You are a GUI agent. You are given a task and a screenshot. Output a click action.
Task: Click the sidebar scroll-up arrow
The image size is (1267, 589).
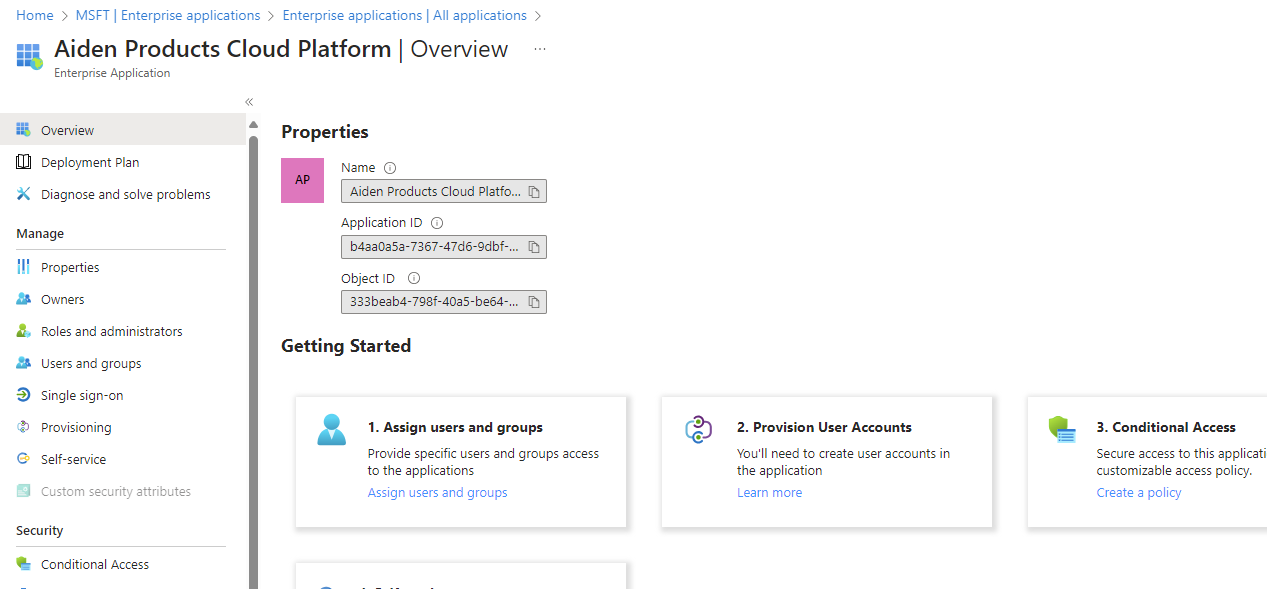click(253, 124)
